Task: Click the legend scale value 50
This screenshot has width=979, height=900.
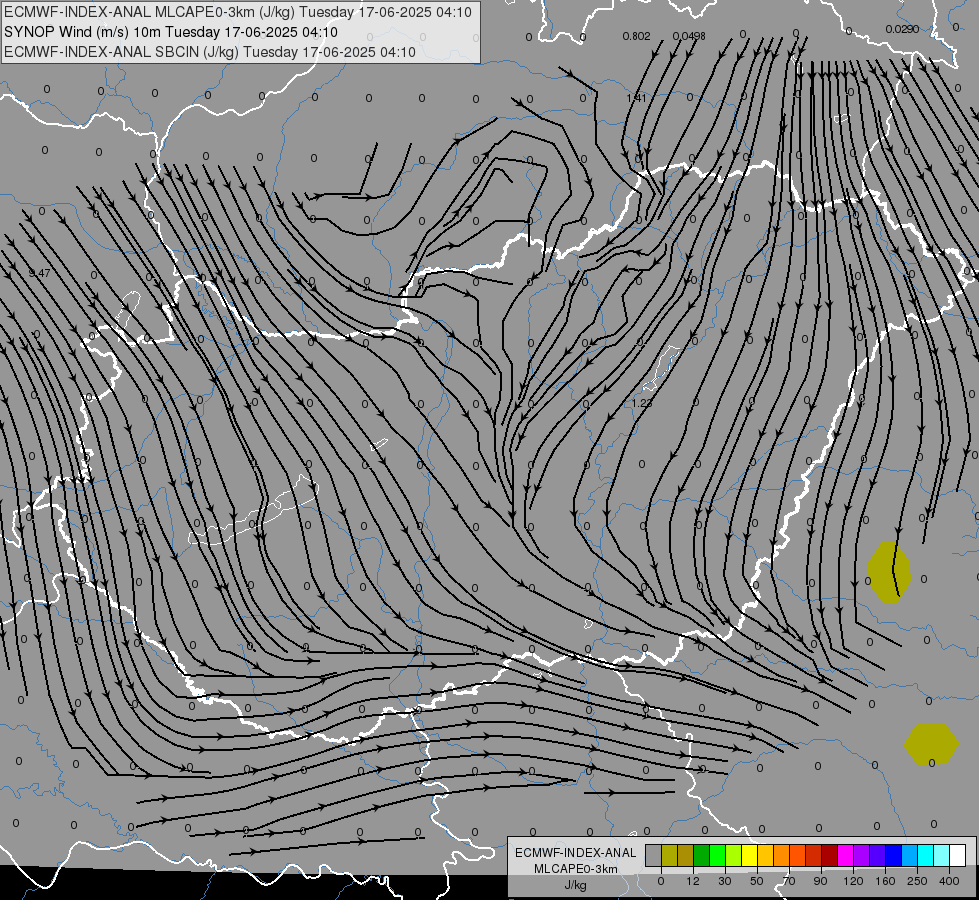Action: click(x=757, y=881)
